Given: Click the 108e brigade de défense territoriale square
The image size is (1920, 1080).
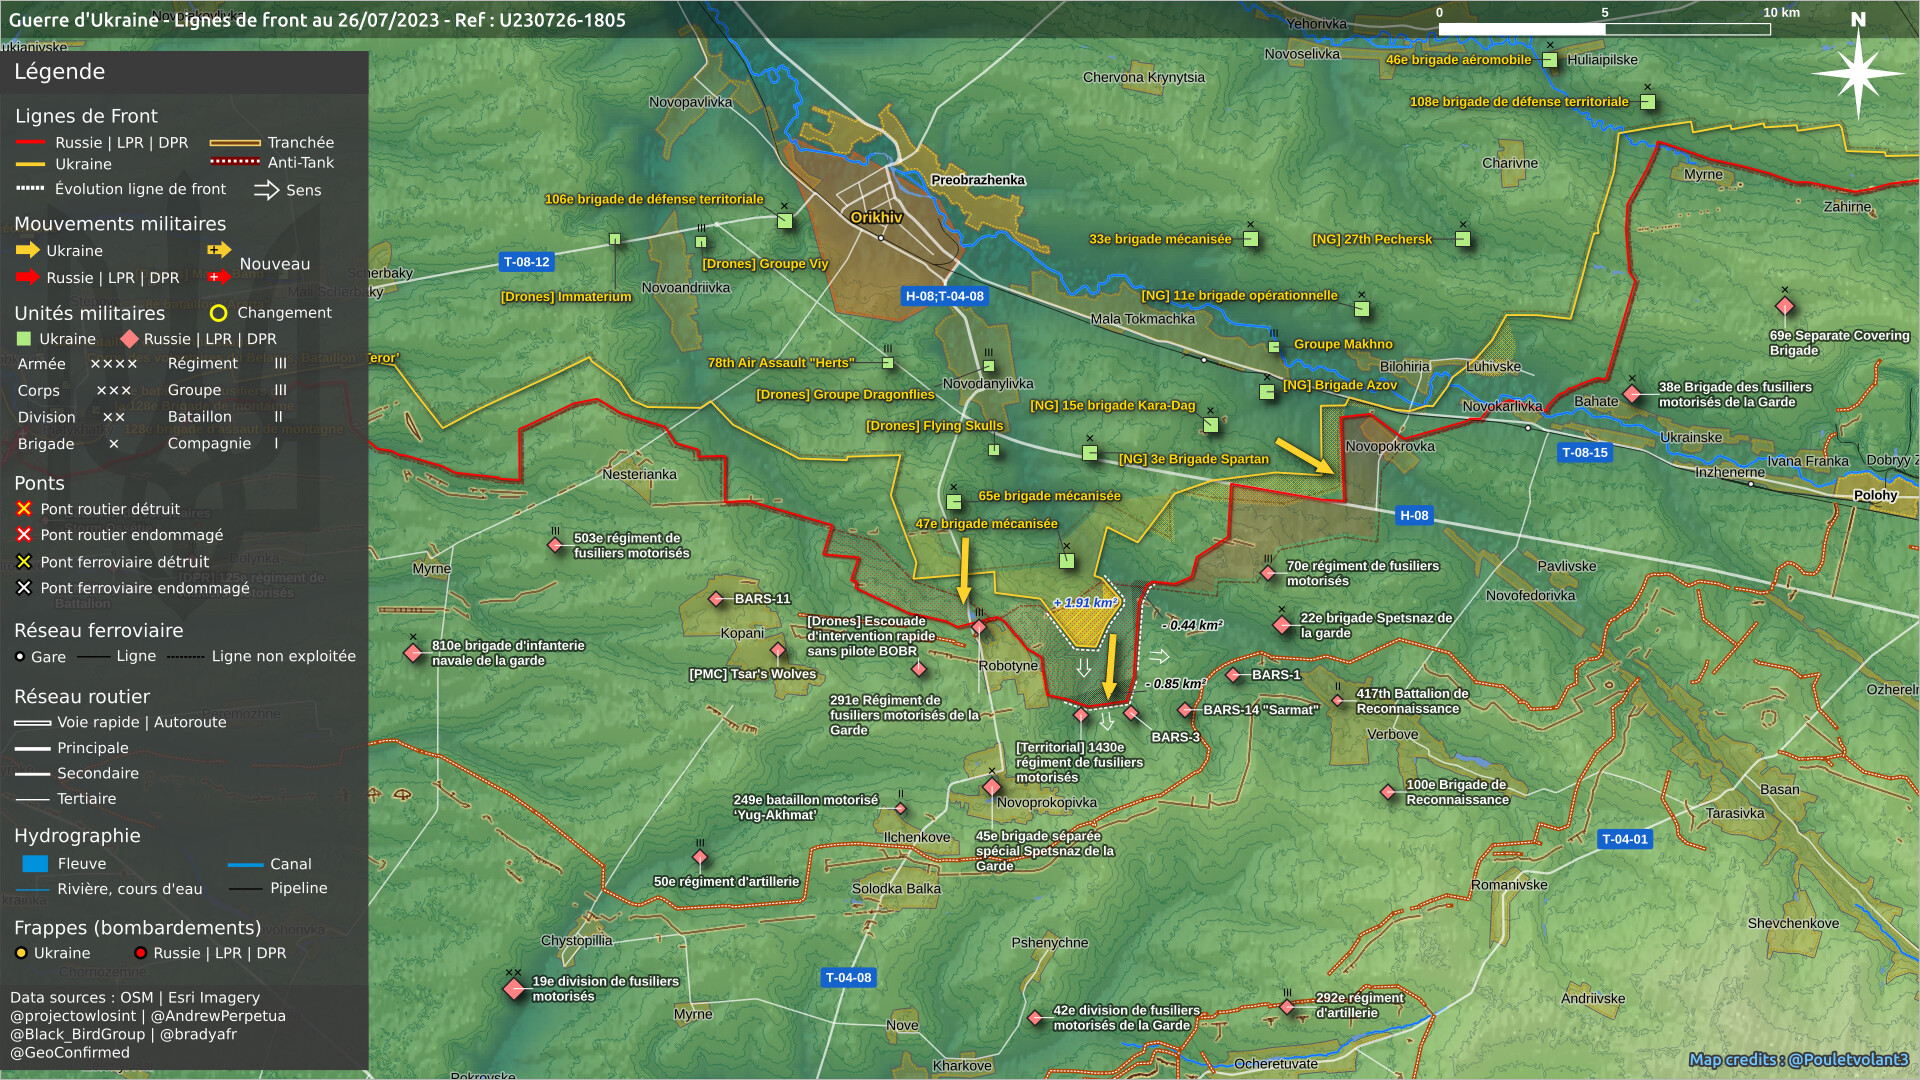Looking at the screenshot, I should pos(1648,102).
